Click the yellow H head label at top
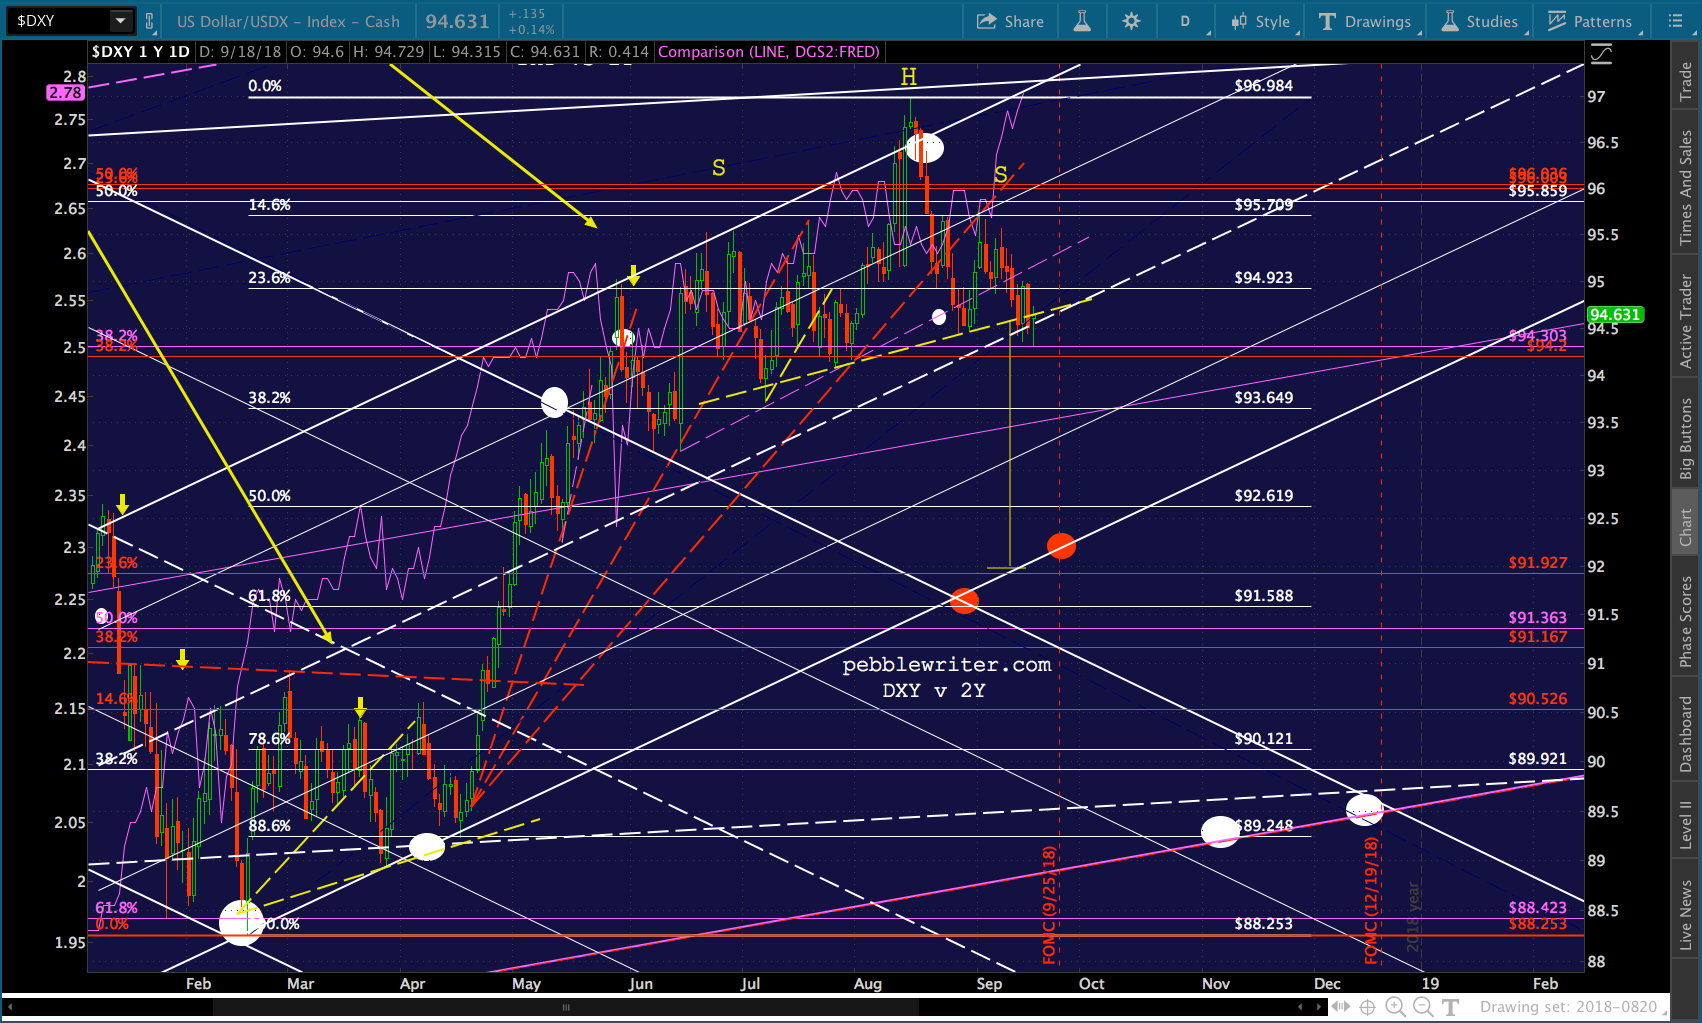Image resolution: width=1702 pixels, height=1023 pixels. [908, 77]
